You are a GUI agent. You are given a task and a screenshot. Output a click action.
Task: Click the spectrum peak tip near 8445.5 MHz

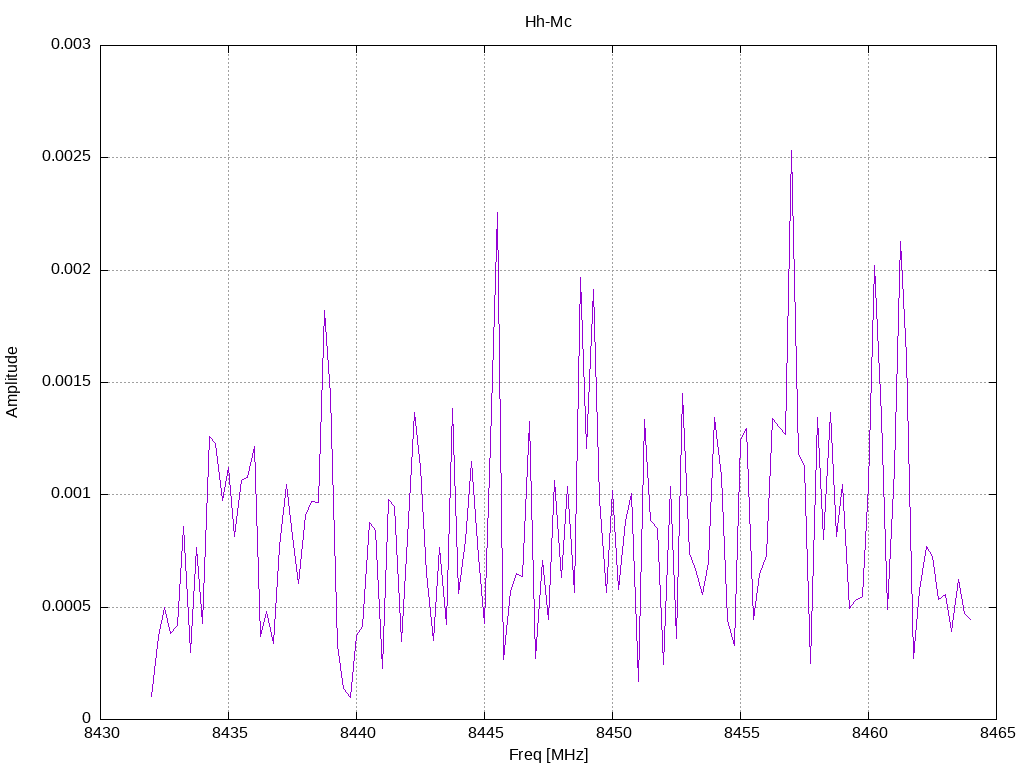[498, 213]
